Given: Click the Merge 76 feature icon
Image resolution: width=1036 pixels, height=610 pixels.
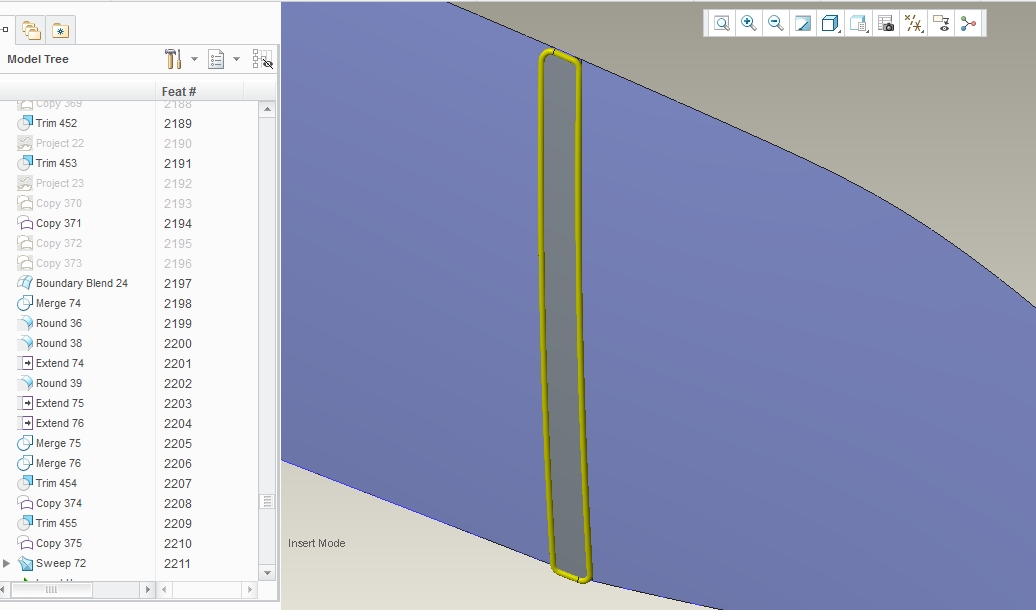Looking at the screenshot, I should pyautogui.click(x=25, y=463).
